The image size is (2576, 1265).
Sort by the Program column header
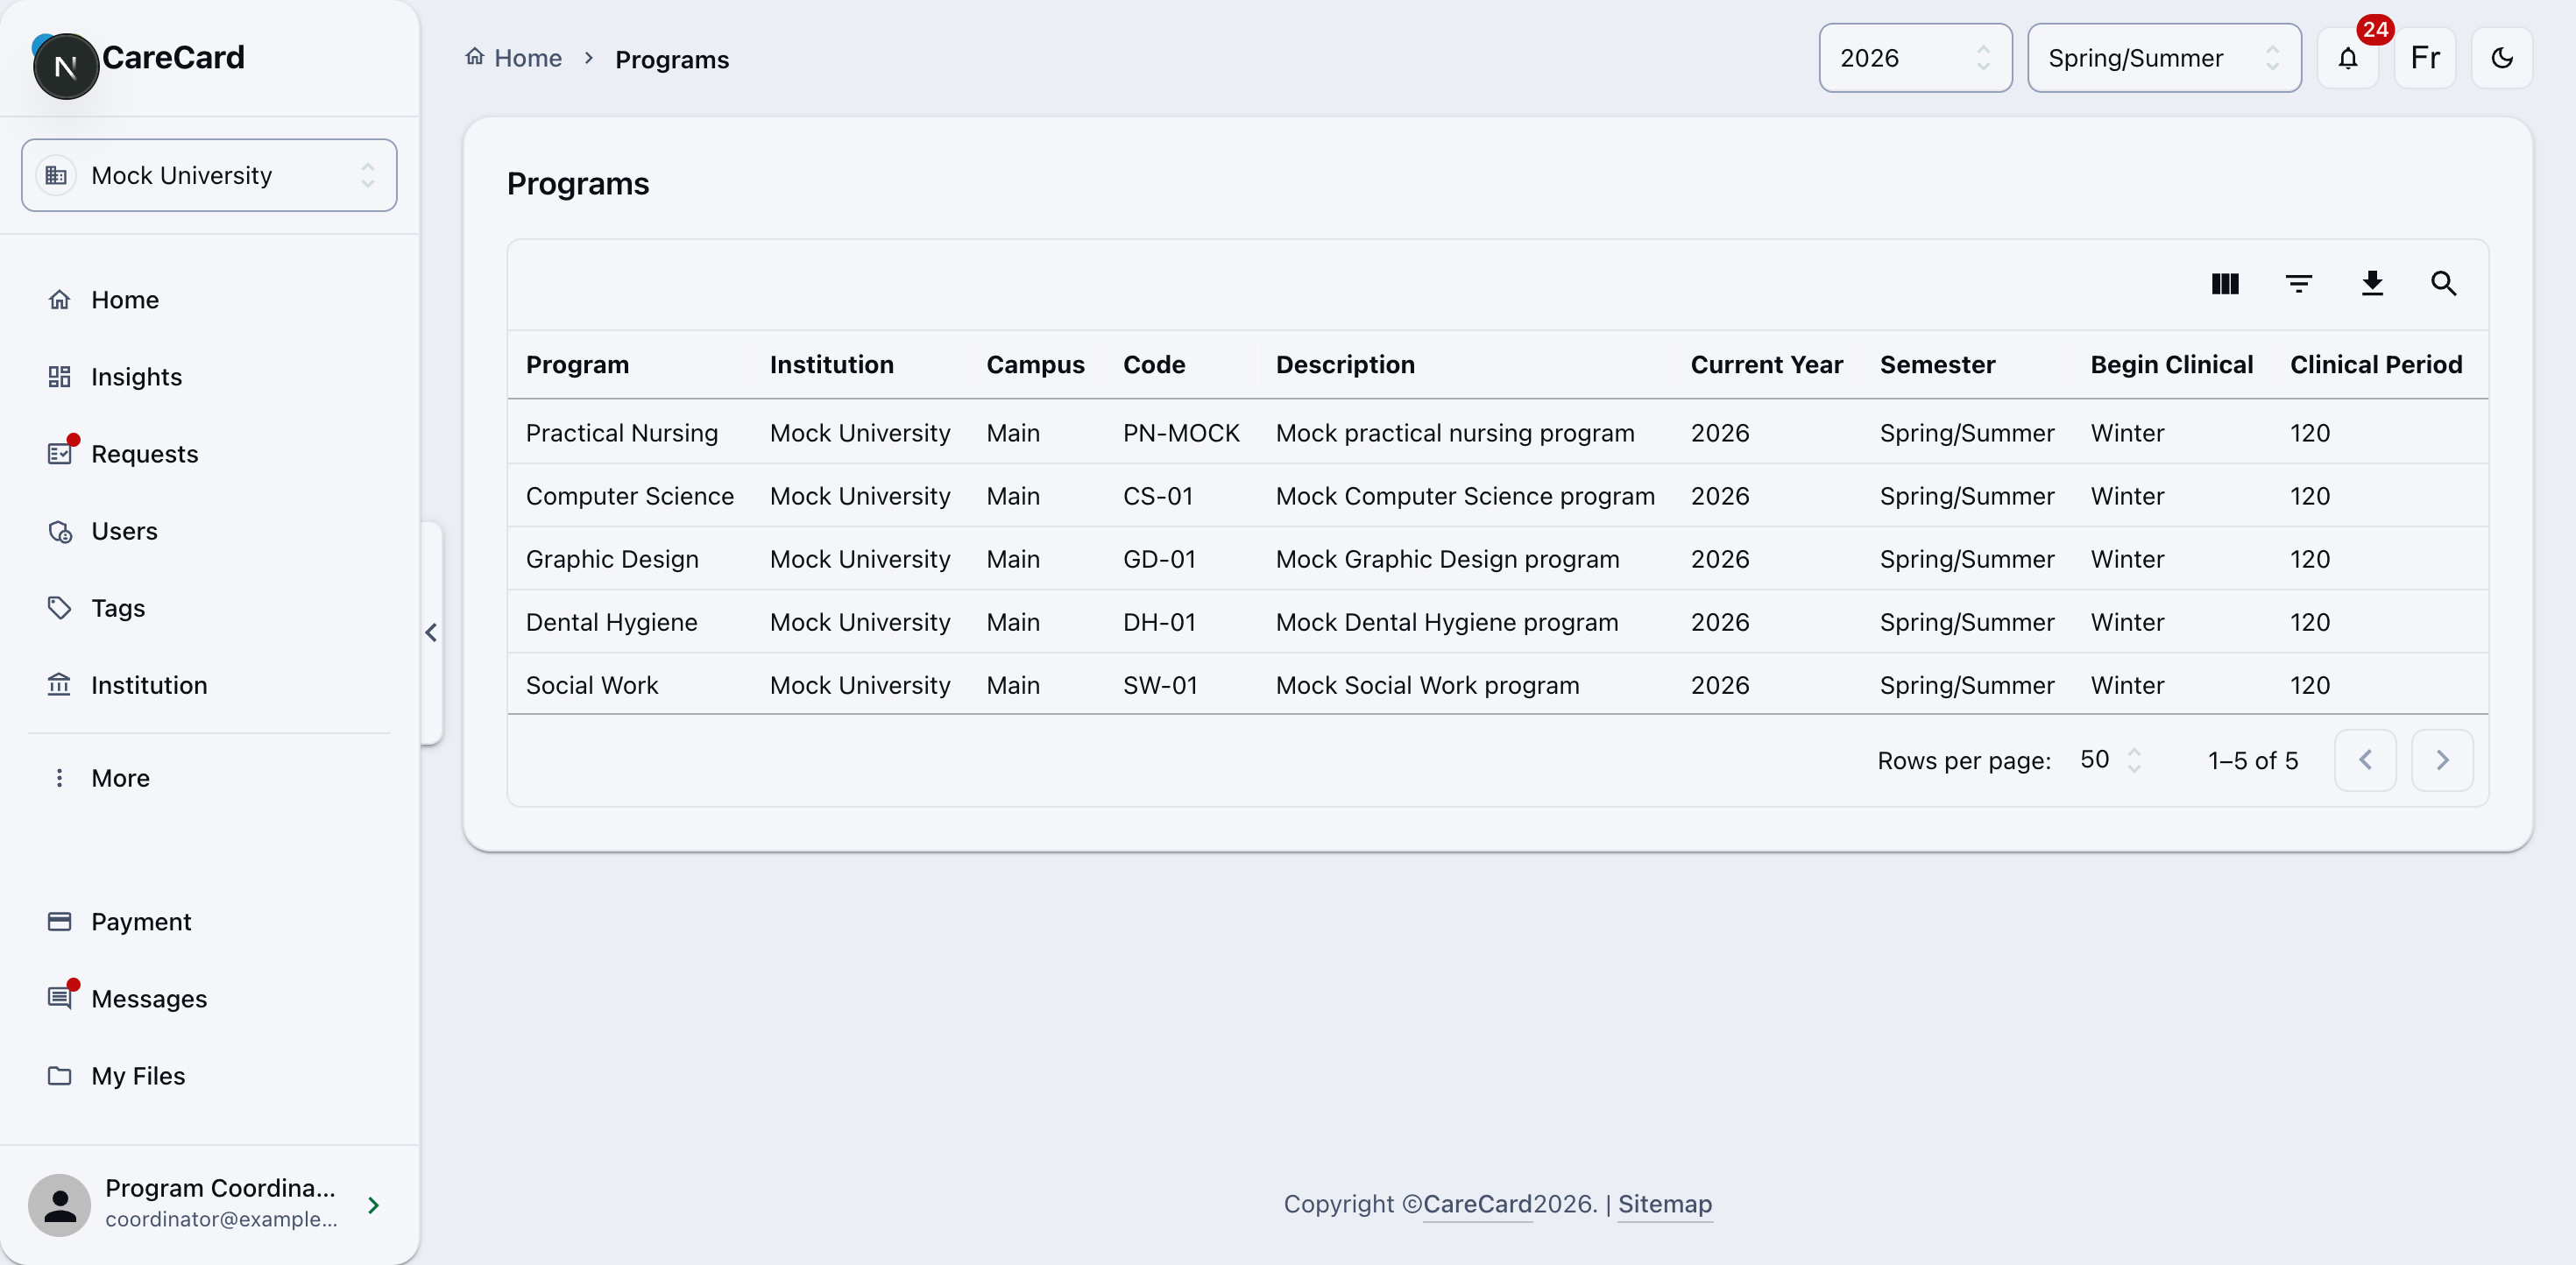pyautogui.click(x=577, y=365)
